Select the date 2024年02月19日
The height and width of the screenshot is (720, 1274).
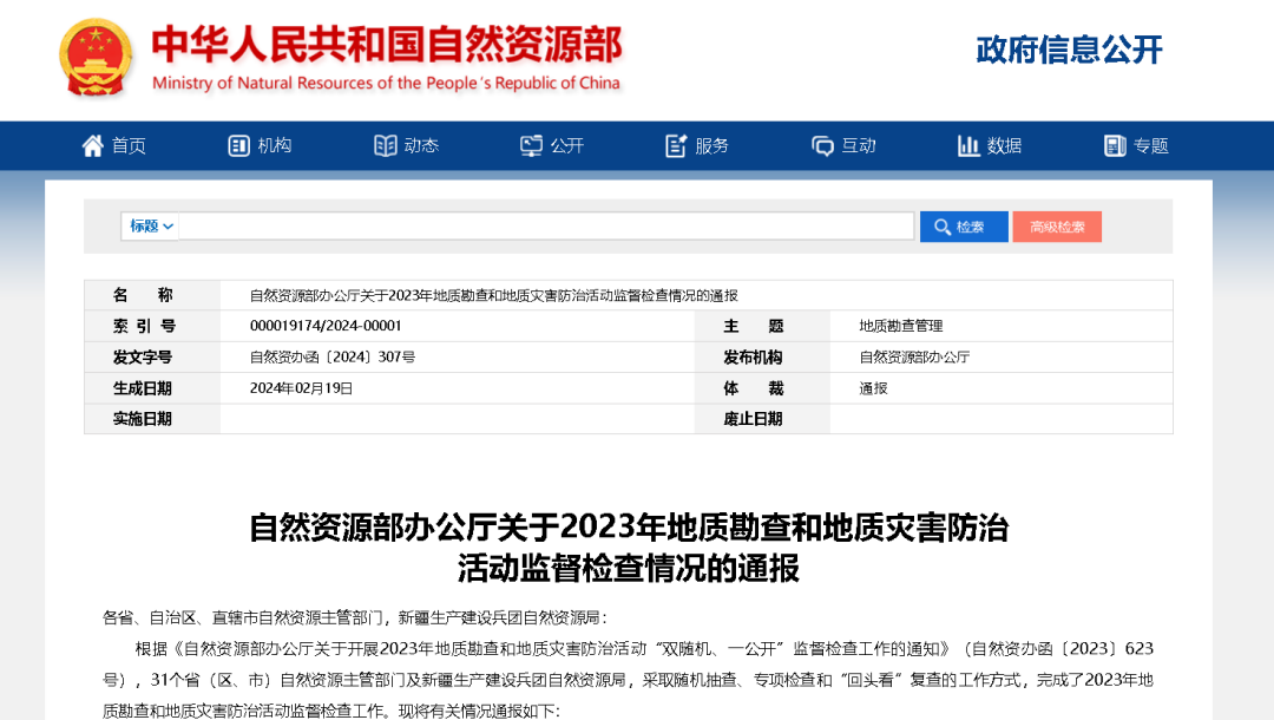pyautogui.click(x=301, y=388)
